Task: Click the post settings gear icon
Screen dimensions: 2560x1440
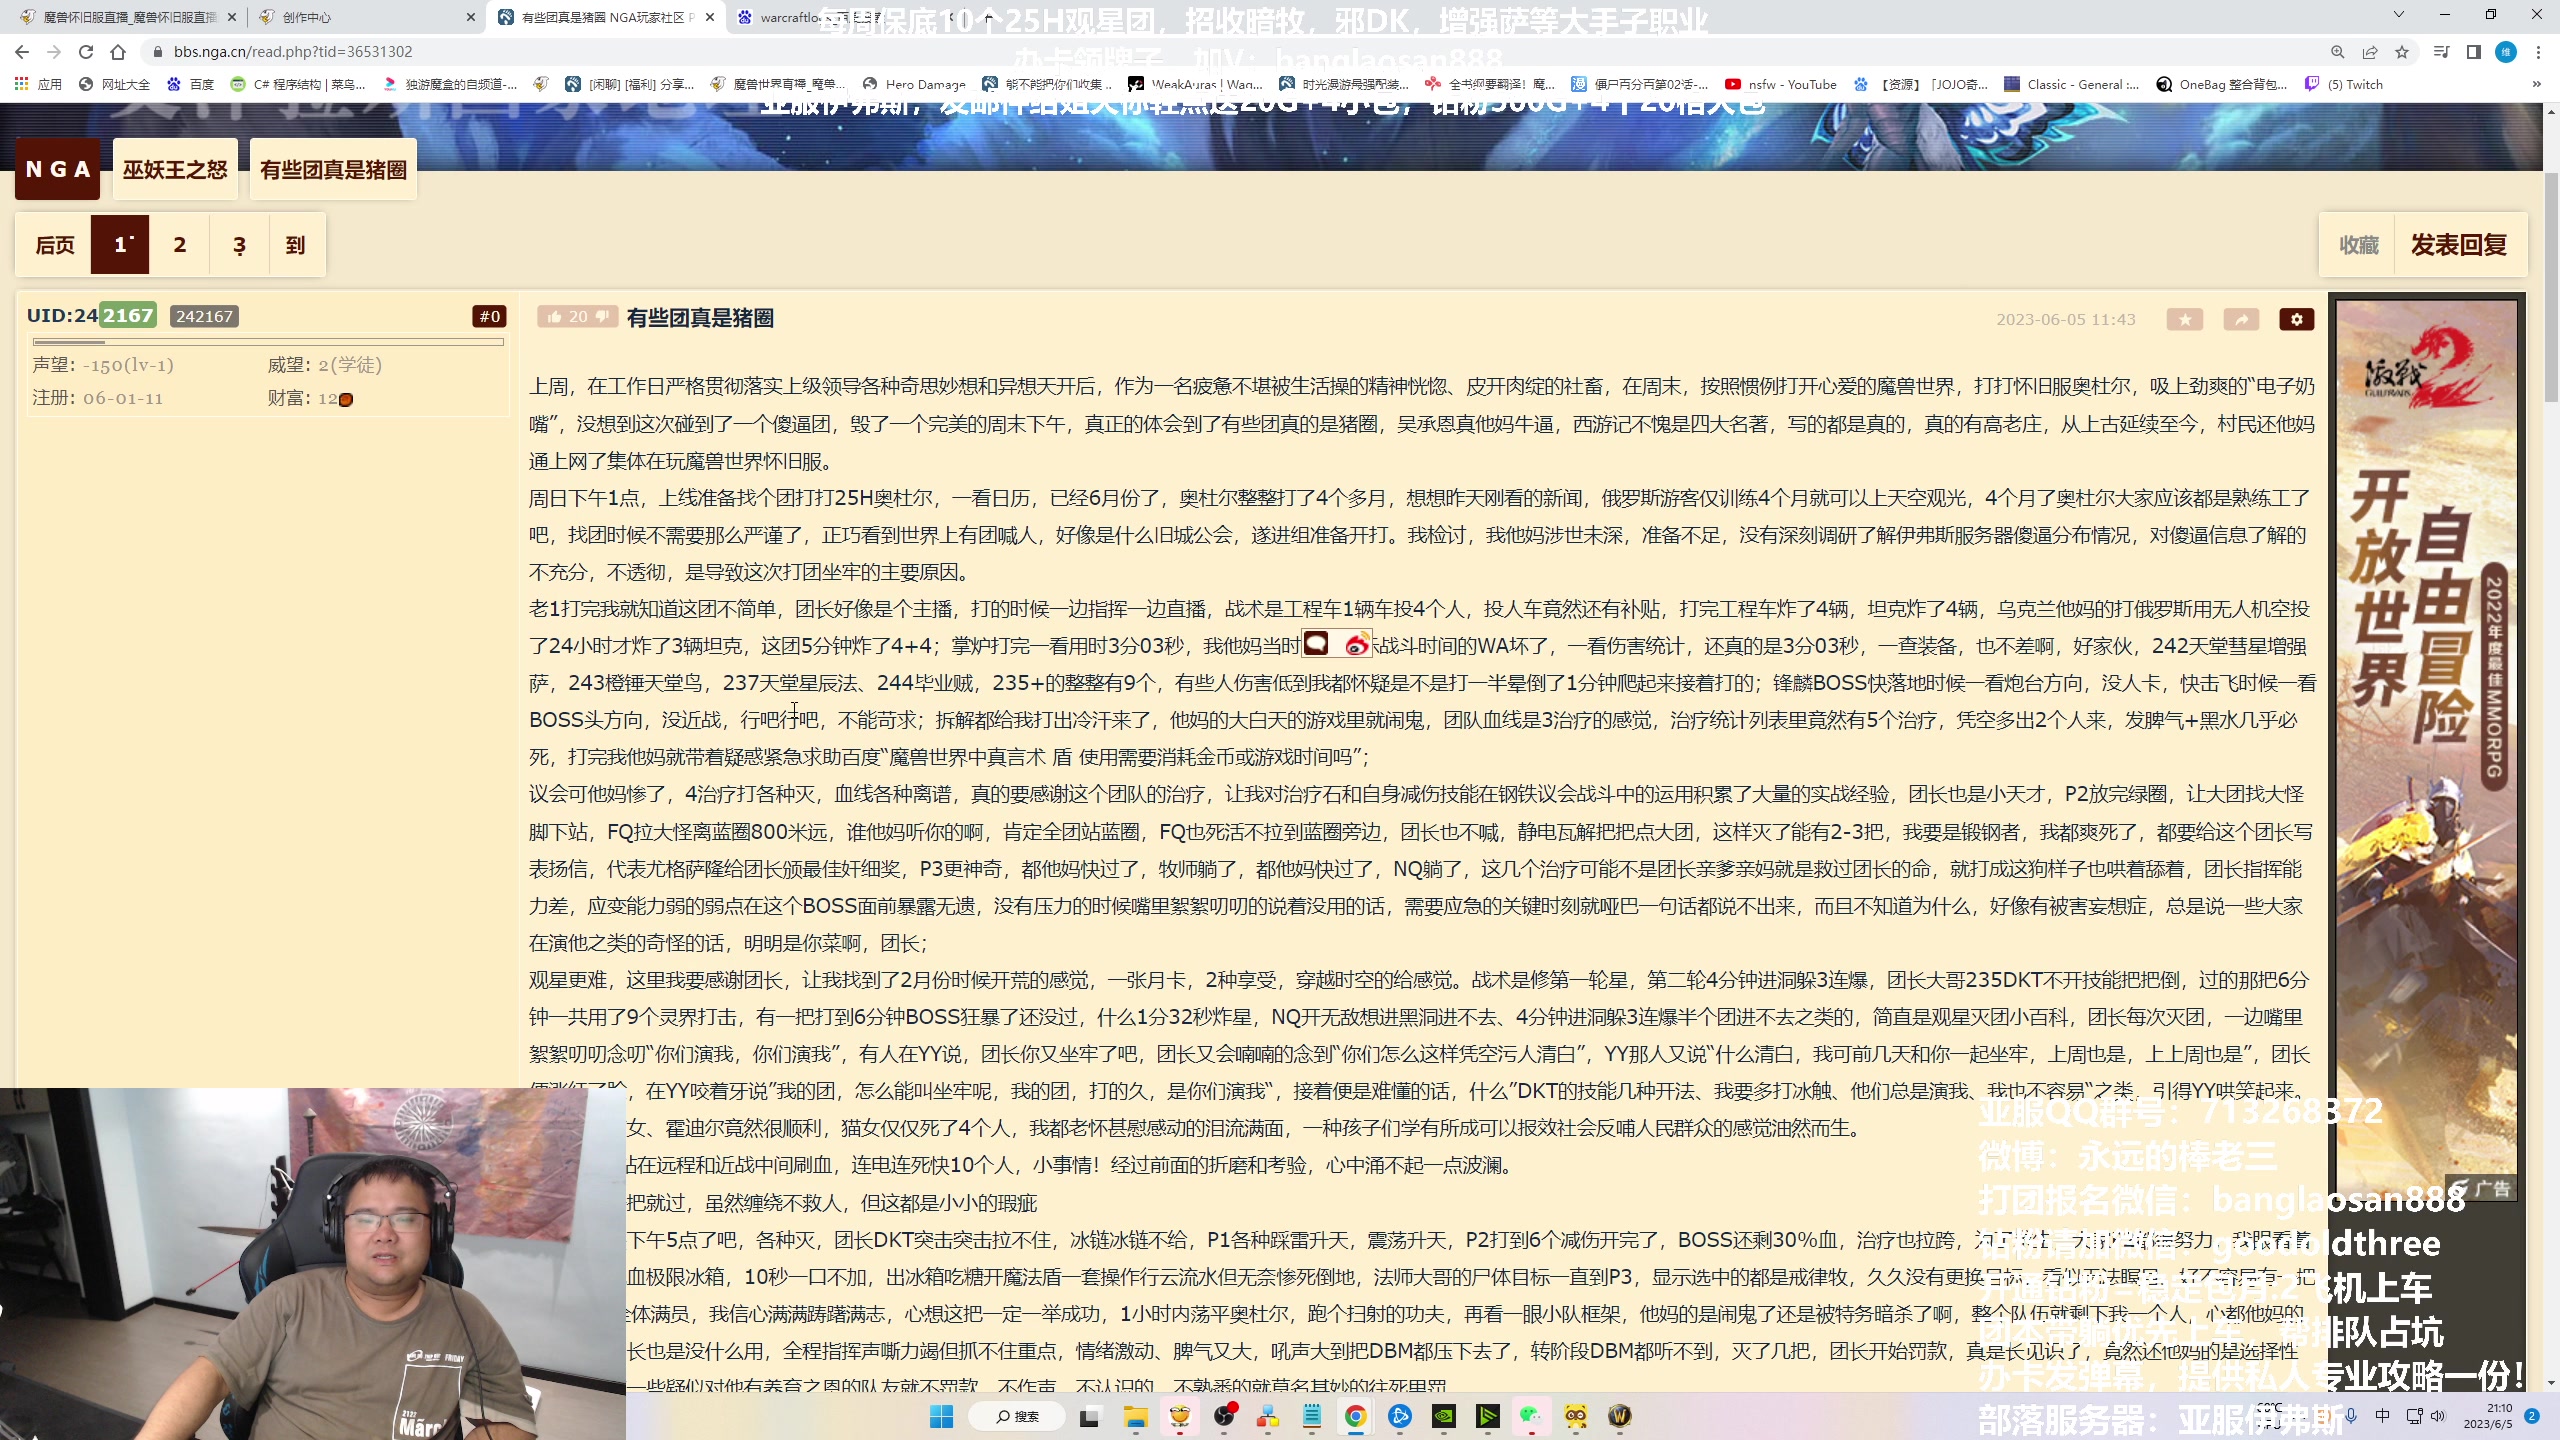Action: click(x=2296, y=319)
